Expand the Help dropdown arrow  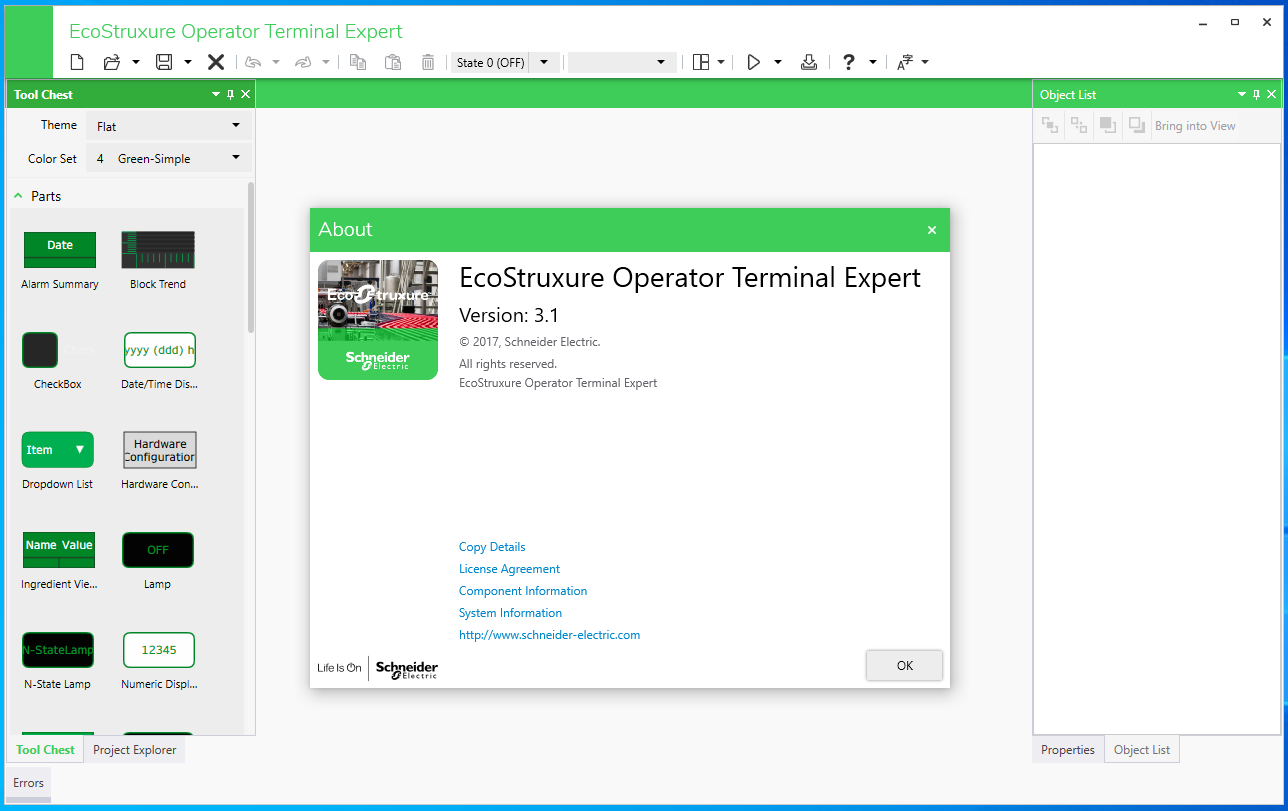tap(873, 62)
